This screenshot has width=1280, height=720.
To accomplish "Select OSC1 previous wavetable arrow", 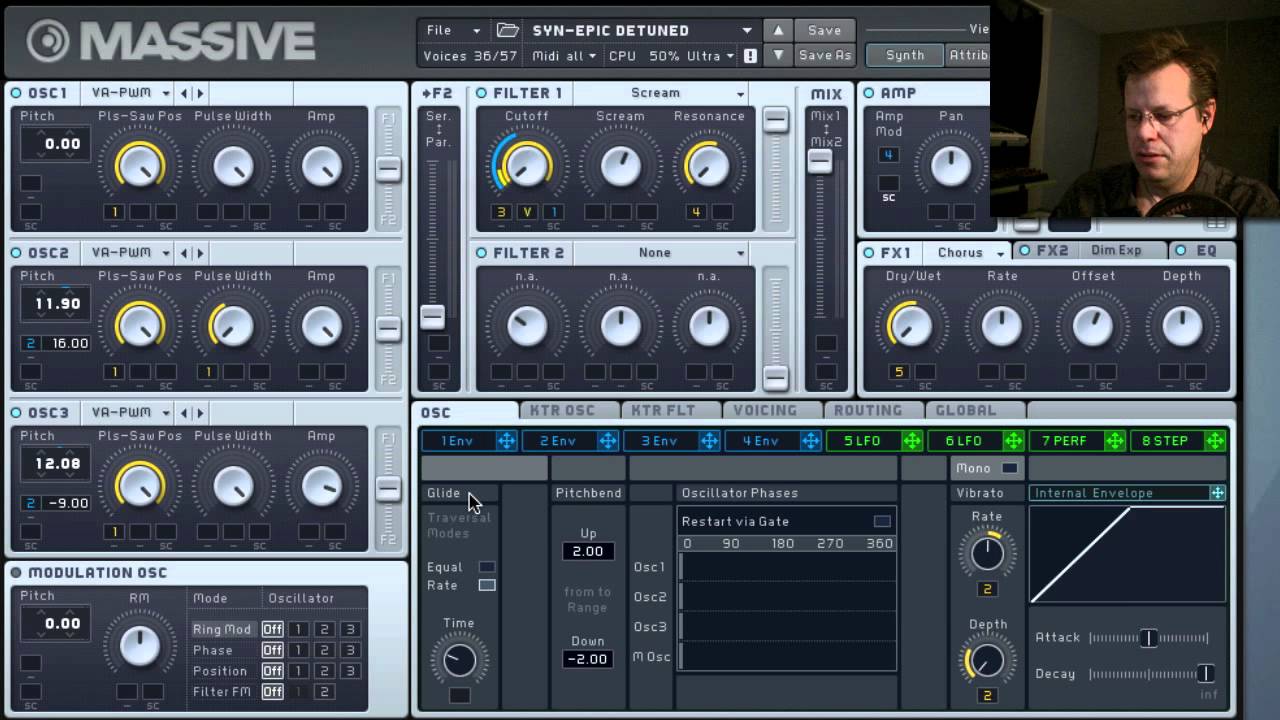I will [x=184, y=93].
